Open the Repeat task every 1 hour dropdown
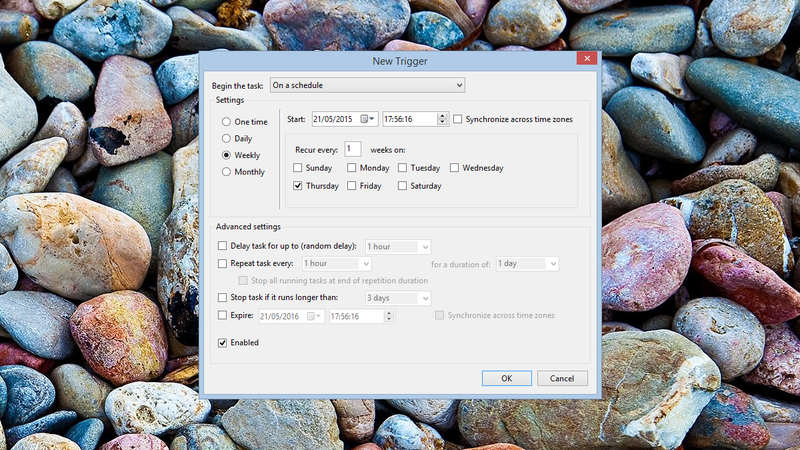 click(x=337, y=264)
